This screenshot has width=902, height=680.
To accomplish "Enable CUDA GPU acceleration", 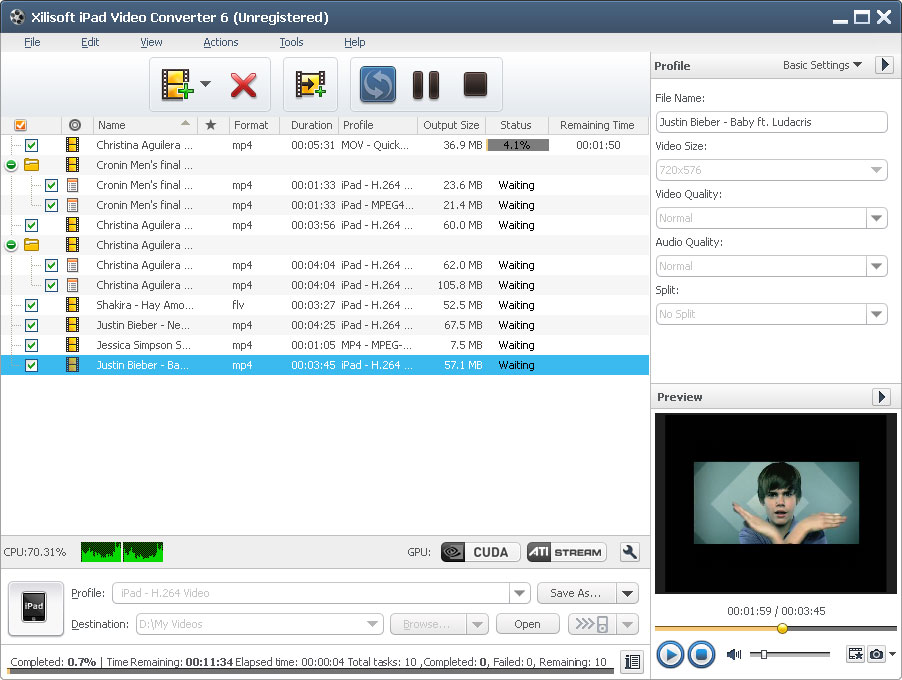I will click(x=479, y=551).
